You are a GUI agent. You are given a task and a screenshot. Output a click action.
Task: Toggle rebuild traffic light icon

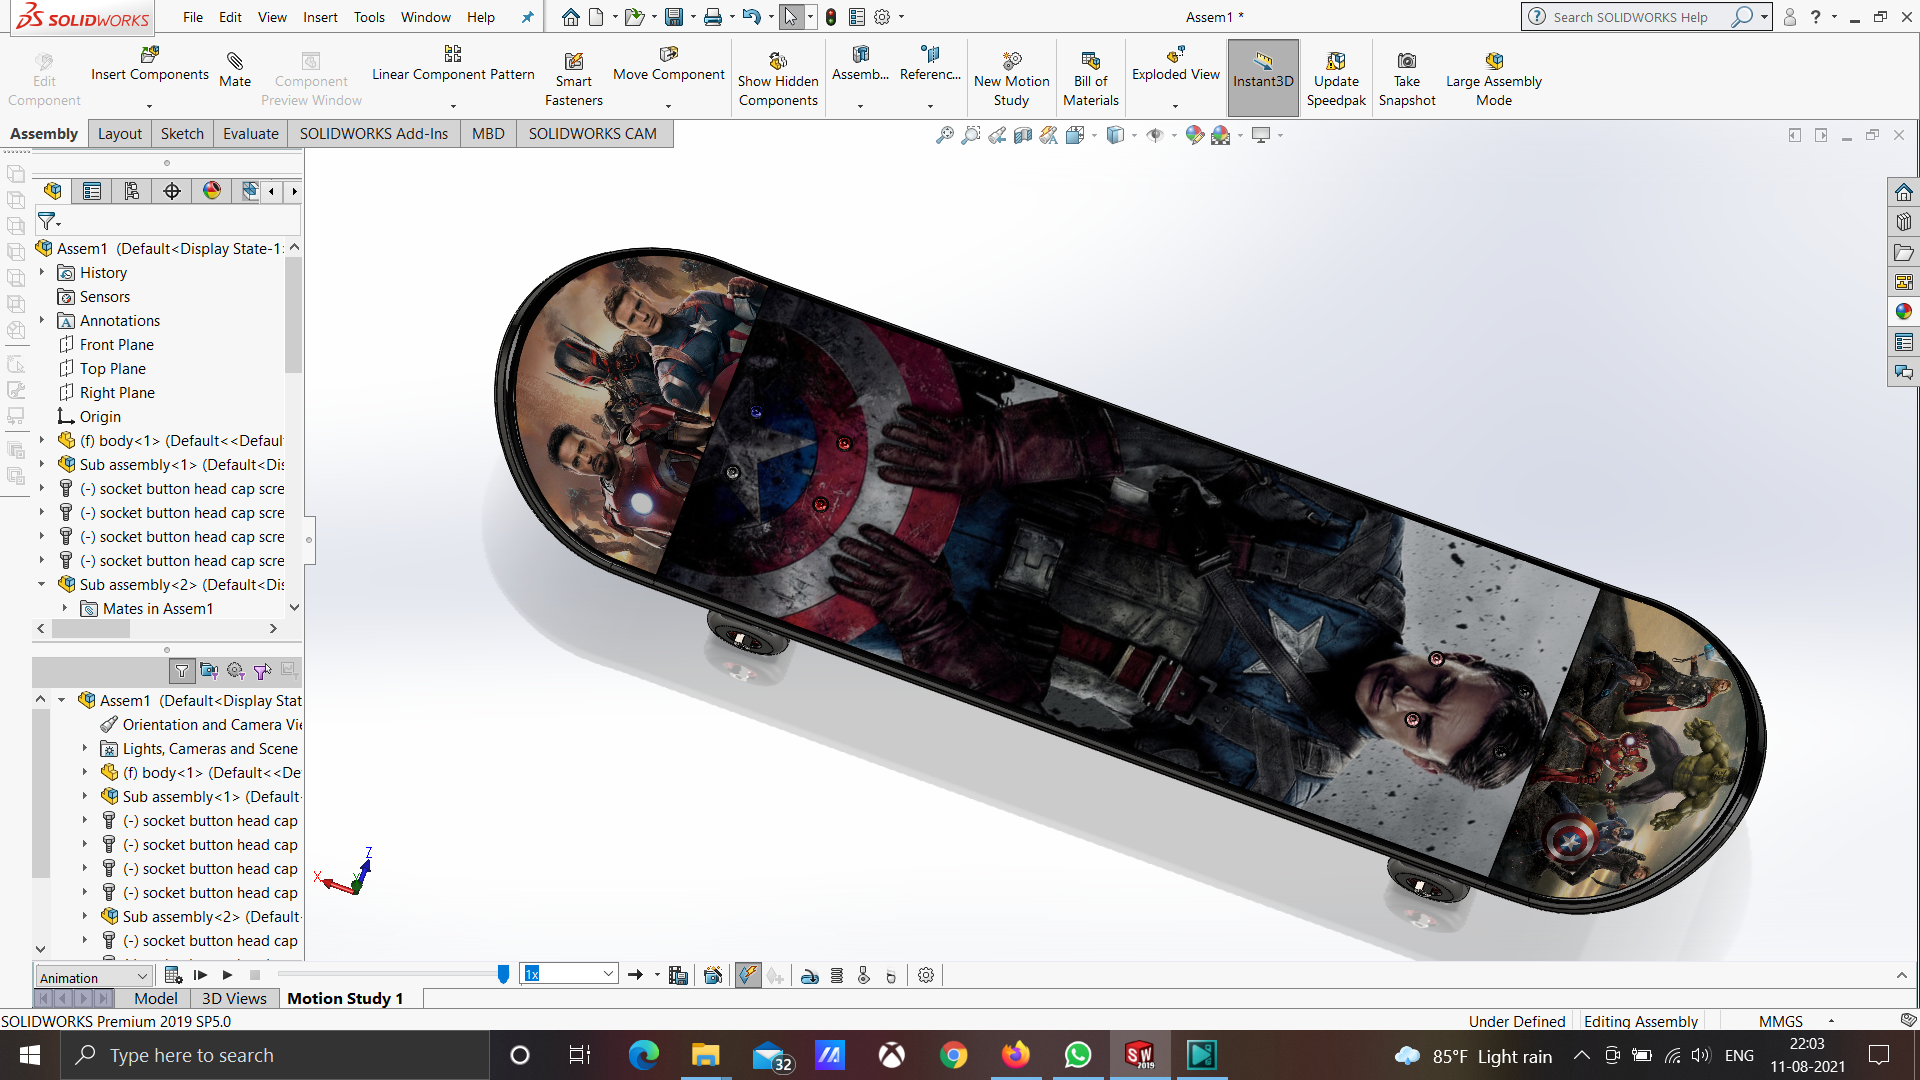coord(831,17)
